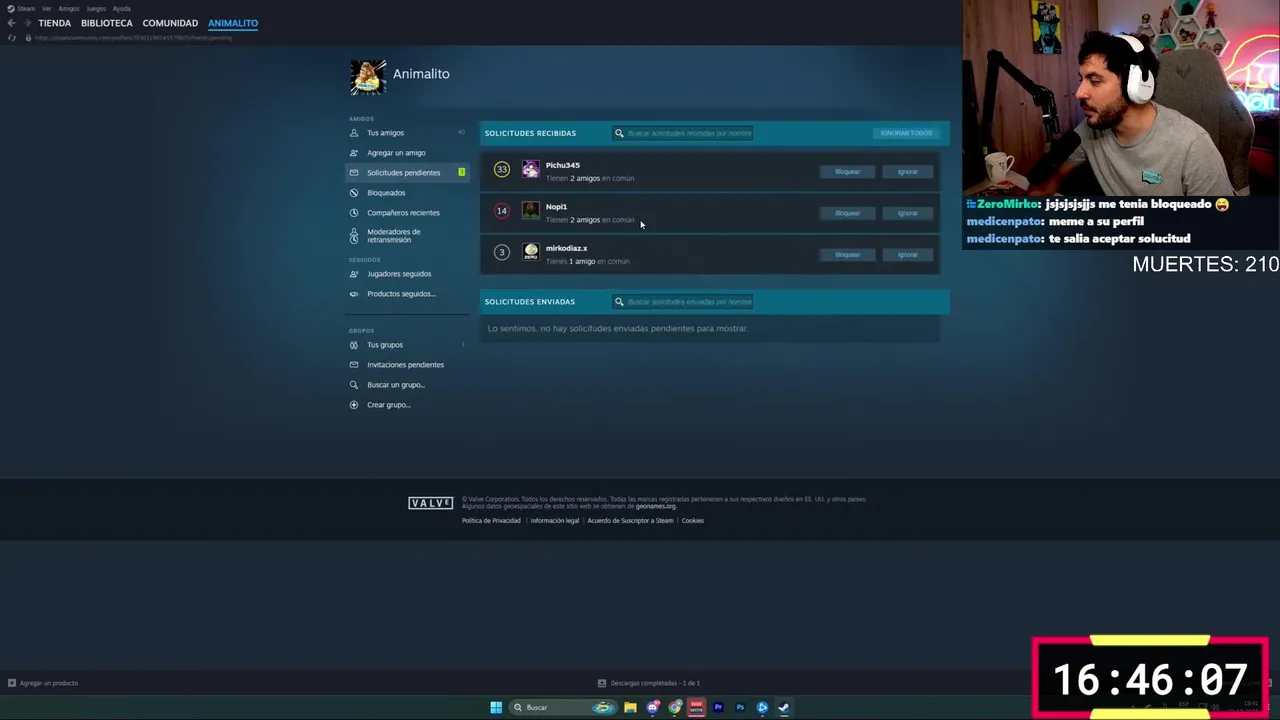This screenshot has width=1280, height=720.
Task: Focus the received requests search field
Action: point(683,133)
